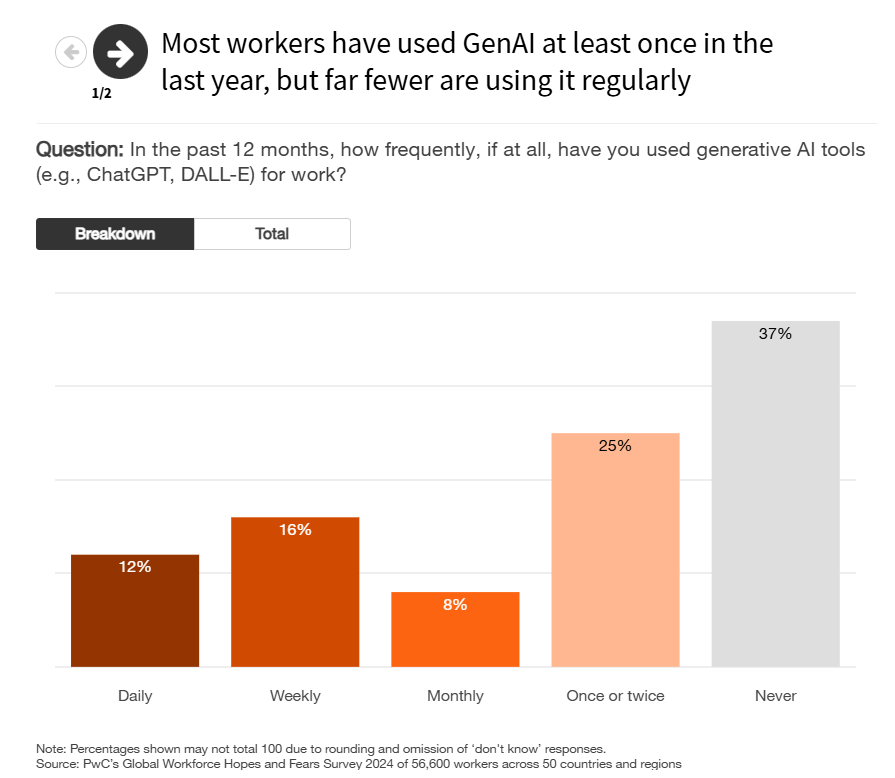Click the PwC source citation line
This screenshot has width=895, height=778.
click(358, 764)
